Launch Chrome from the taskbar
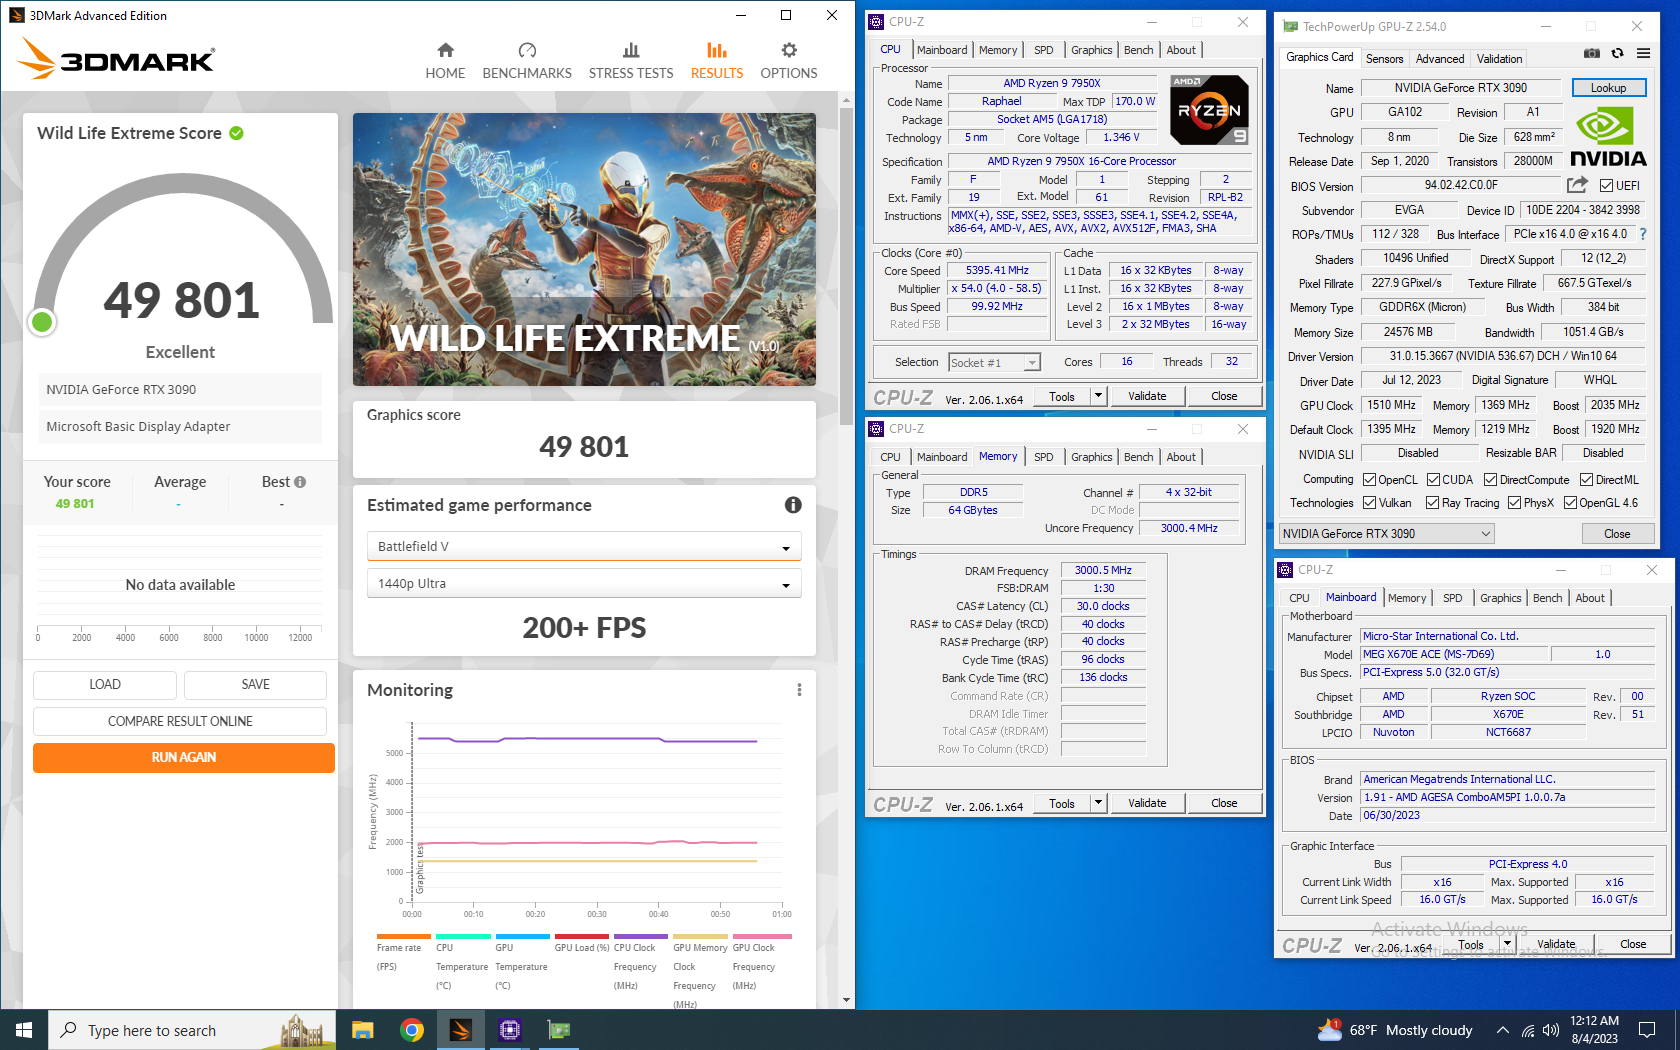 [411, 1030]
